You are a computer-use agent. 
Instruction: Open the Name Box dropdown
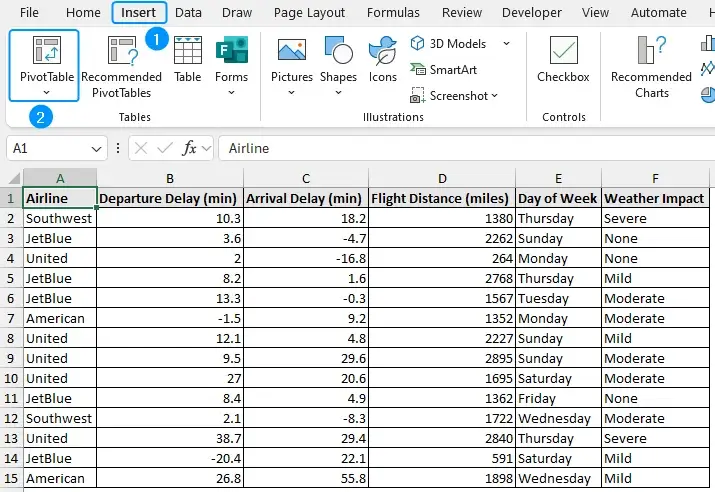(96, 149)
